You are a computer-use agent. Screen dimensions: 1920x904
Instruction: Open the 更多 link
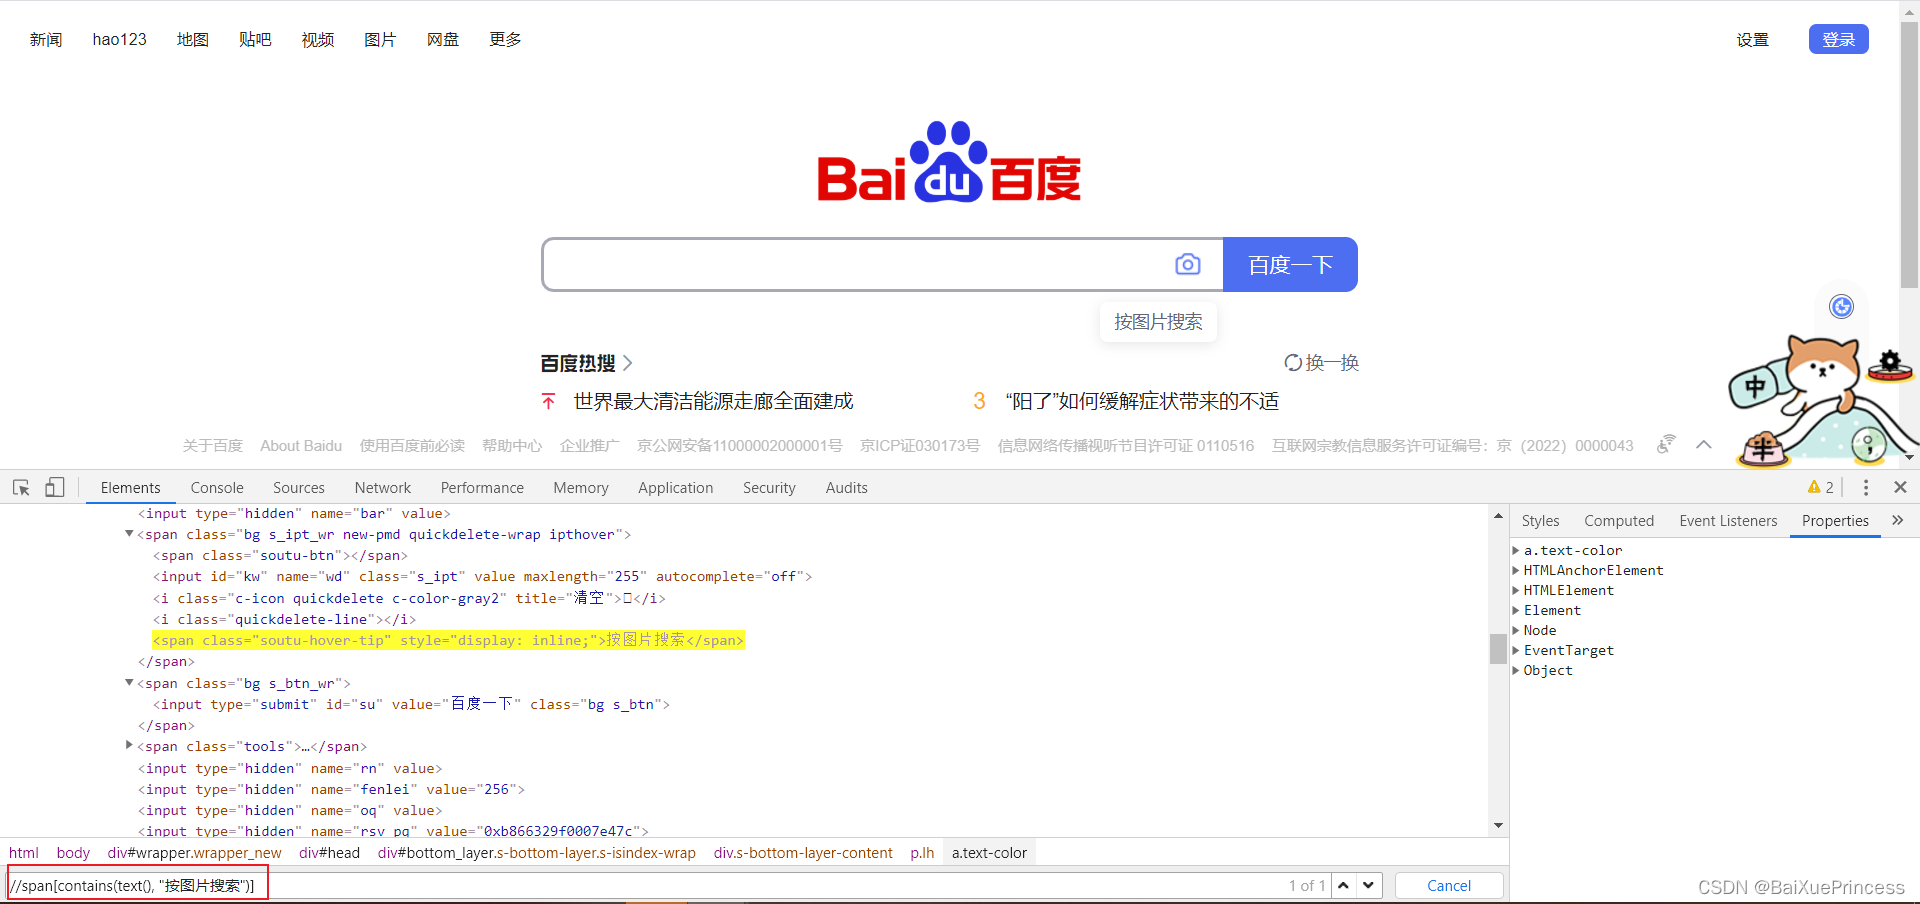505,39
